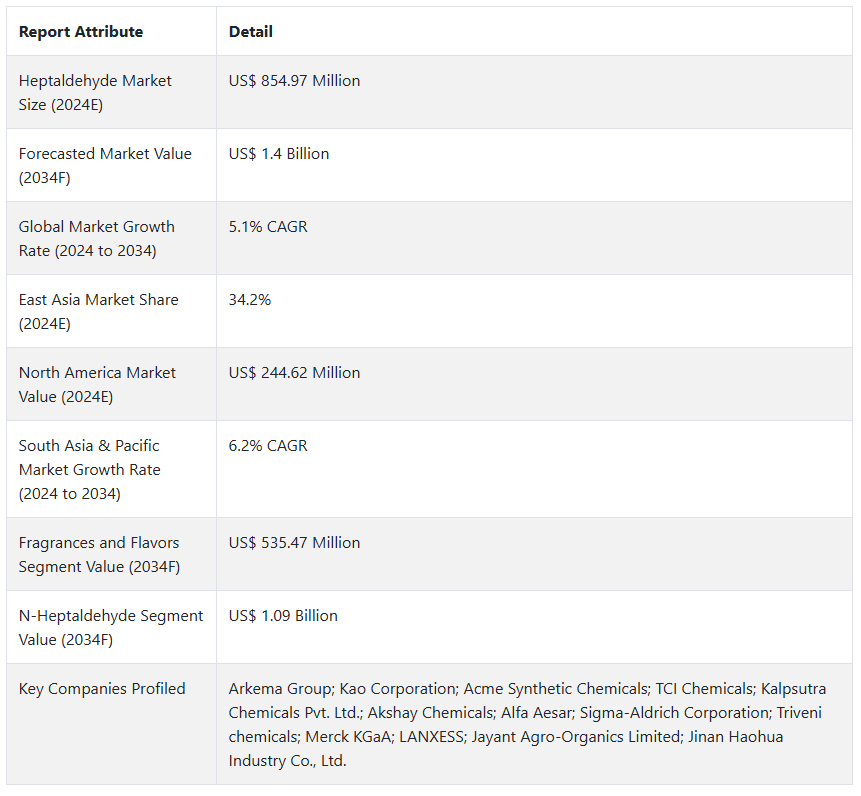Select the "Key Companies Profiled" cell
The image size is (861, 796).
click(x=102, y=689)
